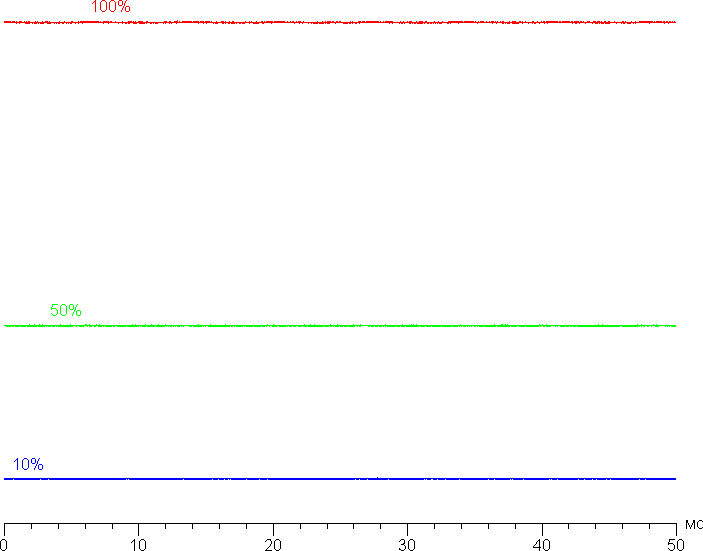
Task: Click the axis label 10
Action: [x=139, y=544]
